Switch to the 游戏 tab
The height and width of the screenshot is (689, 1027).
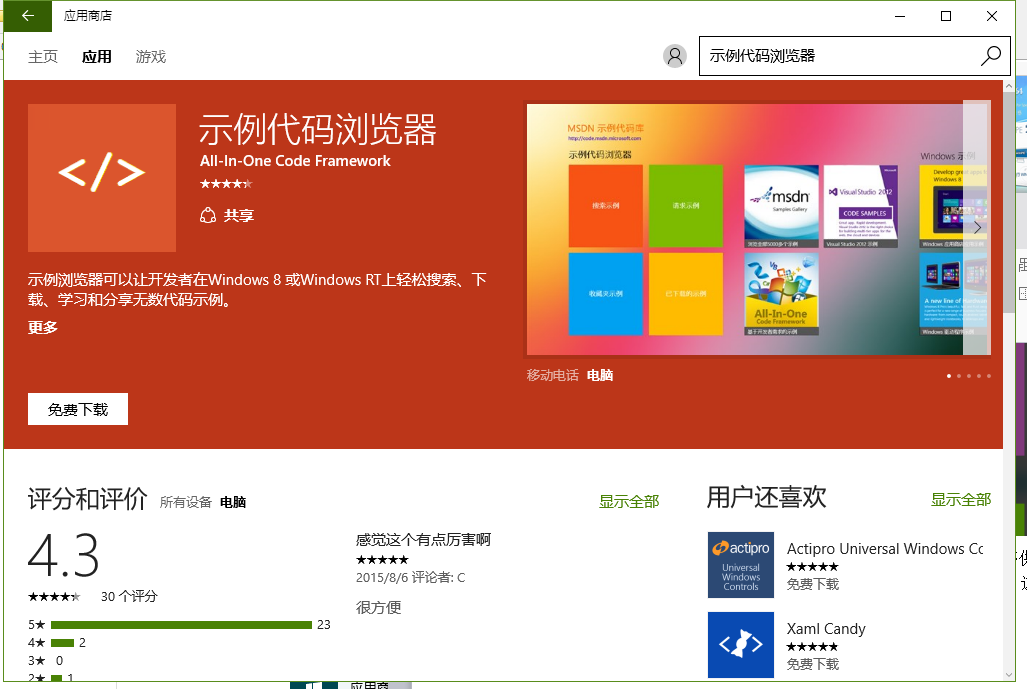(151, 57)
